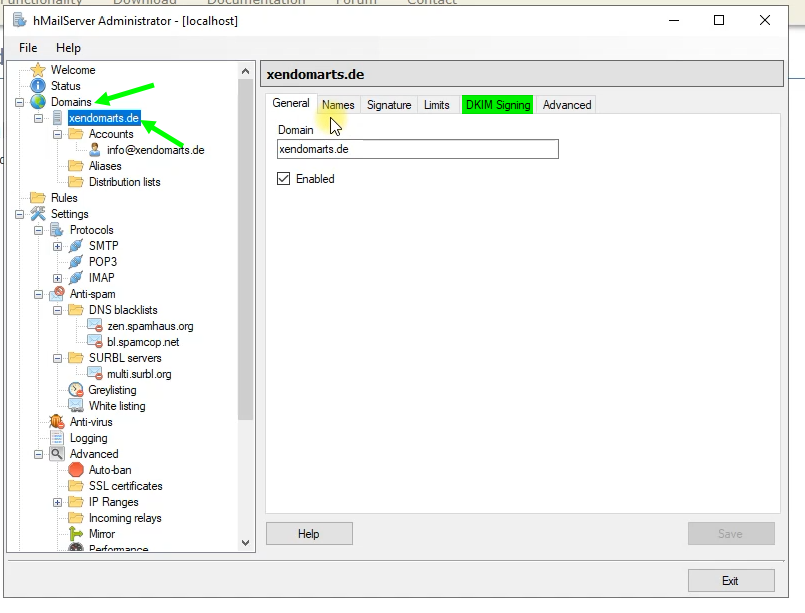Select the Distribution lists tree item
Viewport: 805px width, 613px height.
pos(125,182)
